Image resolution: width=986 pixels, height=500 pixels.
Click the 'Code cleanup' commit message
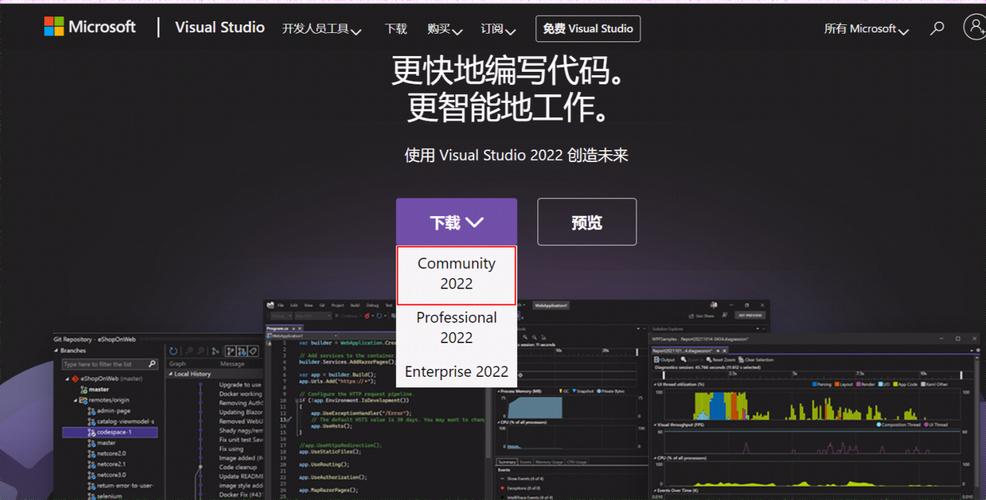pyautogui.click(x=238, y=467)
